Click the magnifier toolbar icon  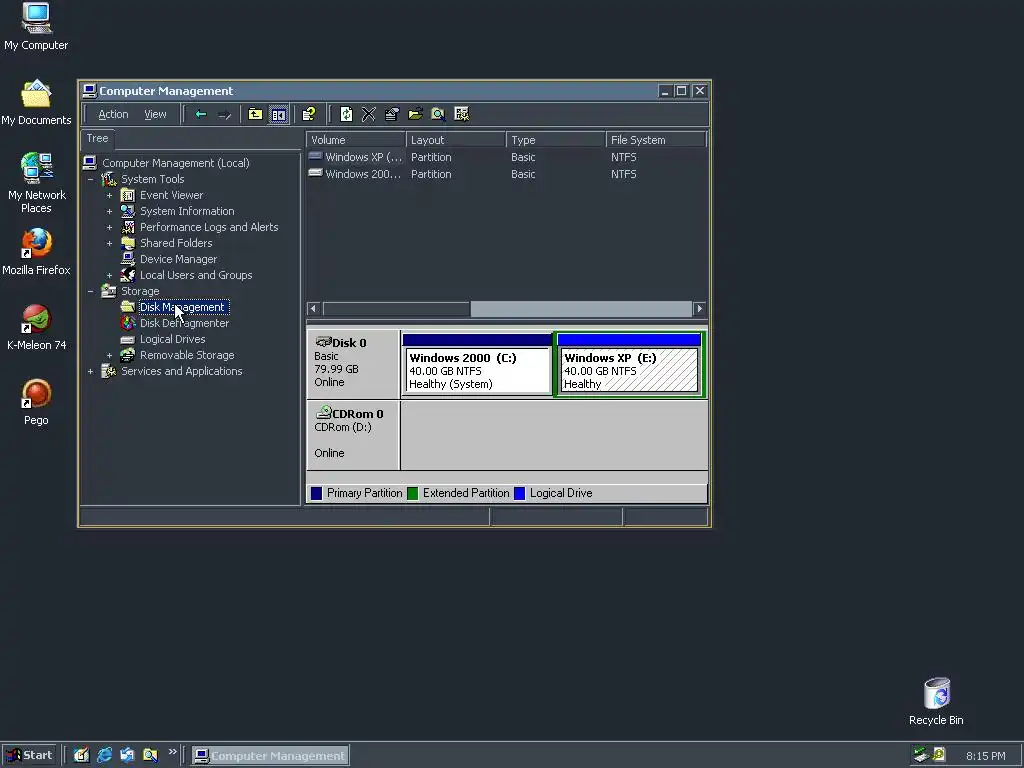pos(438,114)
